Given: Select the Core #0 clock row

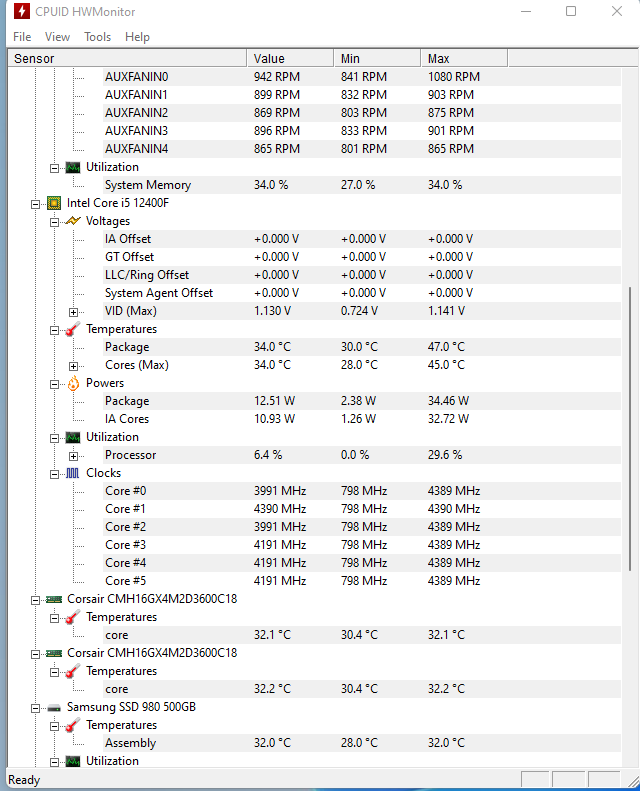Looking at the screenshot, I should coord(362,491).
